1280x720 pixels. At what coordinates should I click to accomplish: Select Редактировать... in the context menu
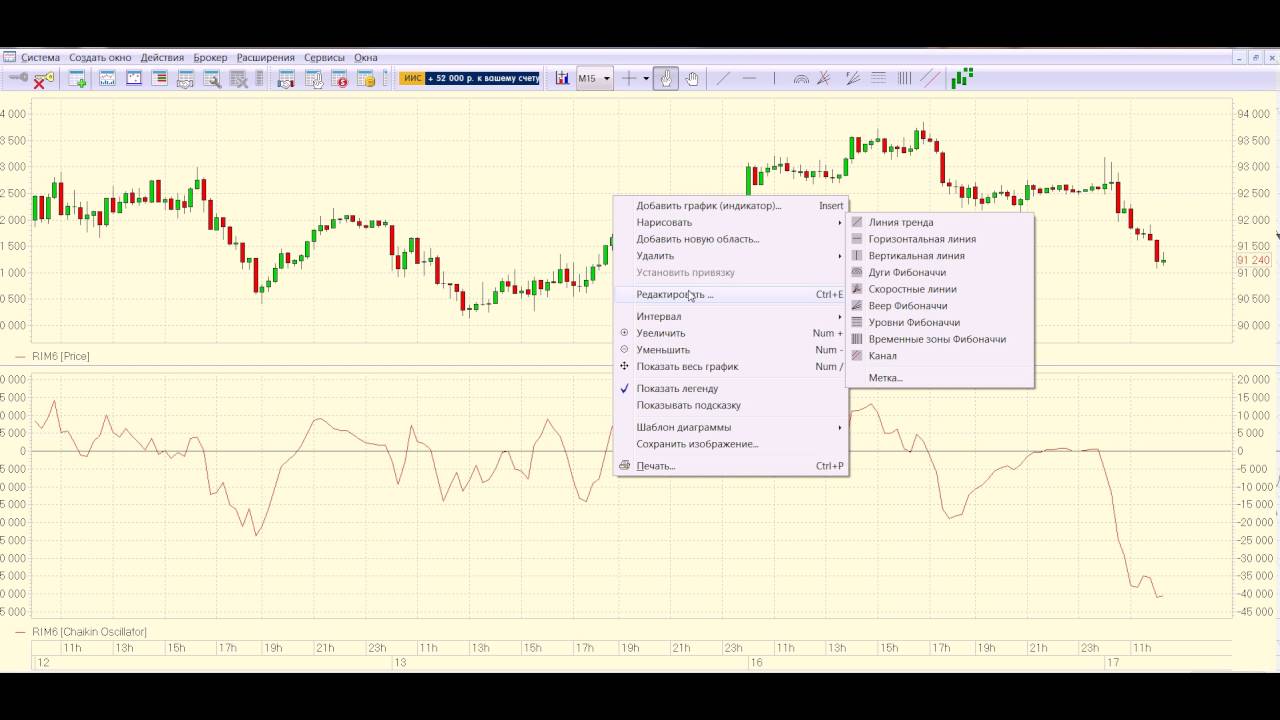point(731,294)
